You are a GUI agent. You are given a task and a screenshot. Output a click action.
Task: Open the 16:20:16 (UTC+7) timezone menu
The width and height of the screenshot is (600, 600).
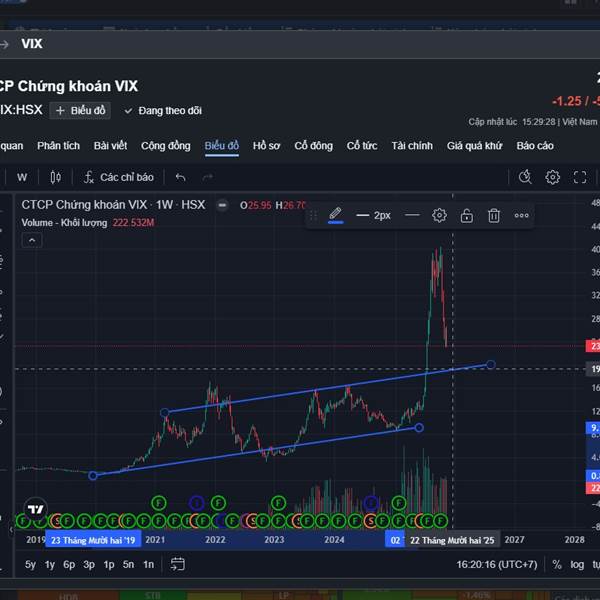(x=496, y=564)
